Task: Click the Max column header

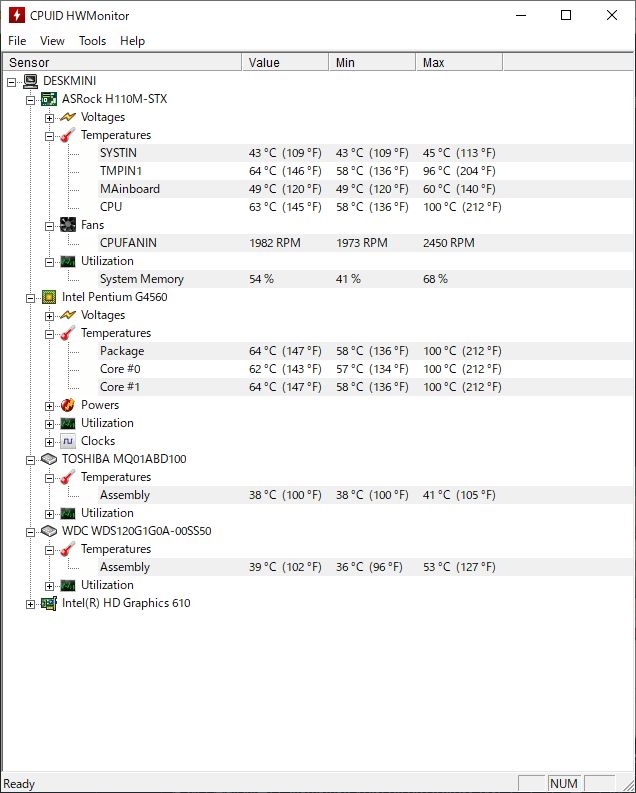Action: point(459,63)
